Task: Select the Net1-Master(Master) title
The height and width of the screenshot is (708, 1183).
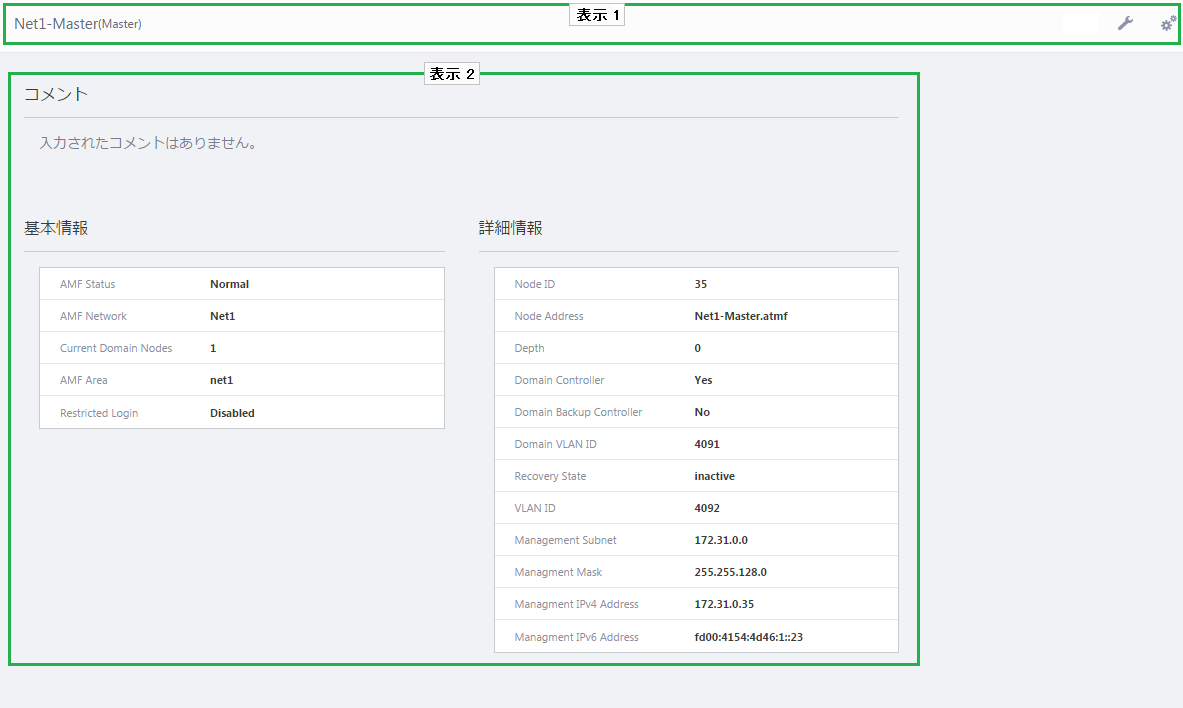Action: click(x=78, y=23)
